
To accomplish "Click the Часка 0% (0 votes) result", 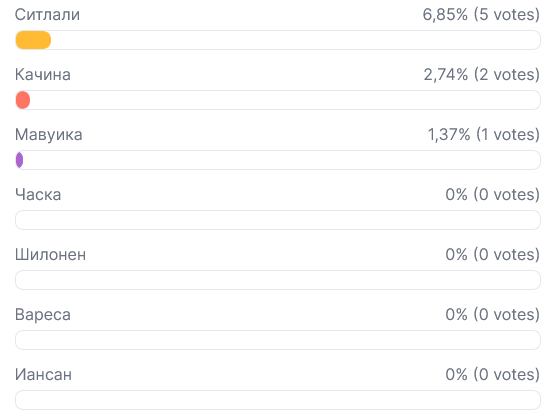I will pyautogui.click(x=492, y=195).
